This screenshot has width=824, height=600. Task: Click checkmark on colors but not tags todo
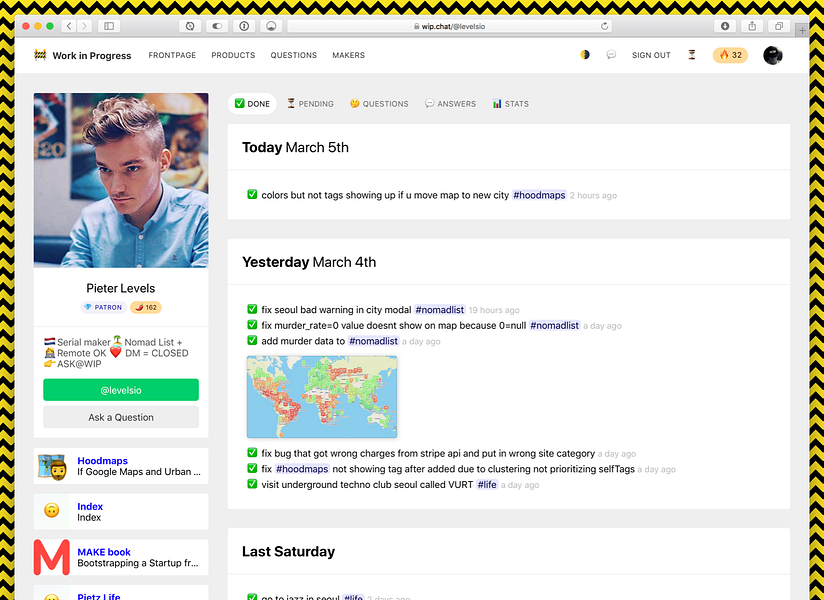[252, 195]
